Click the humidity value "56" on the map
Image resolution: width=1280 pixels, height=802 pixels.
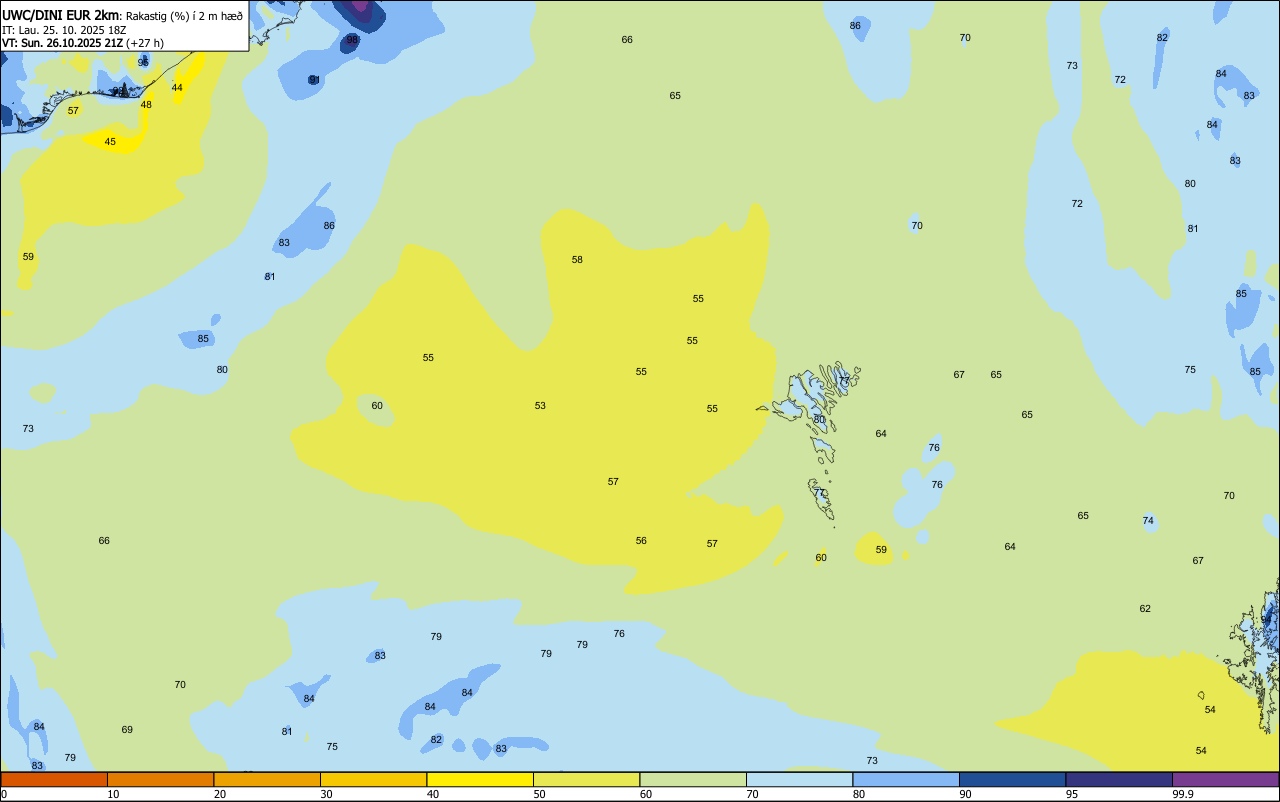point(641,541)
